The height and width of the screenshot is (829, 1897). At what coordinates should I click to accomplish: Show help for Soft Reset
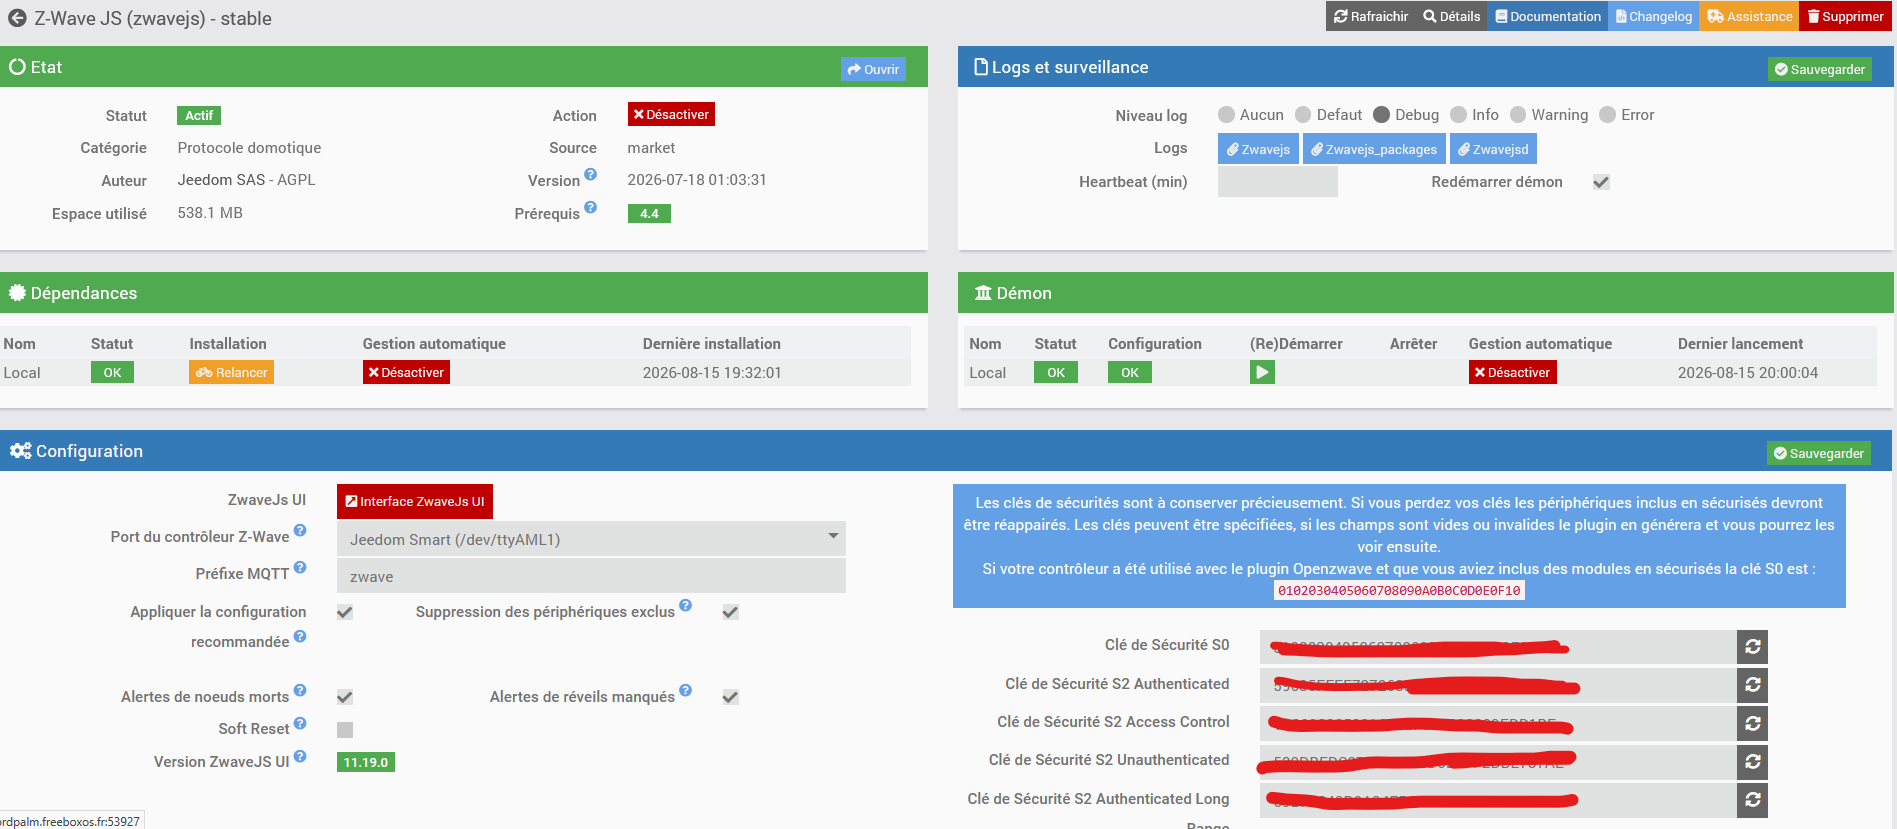point(300,723)
